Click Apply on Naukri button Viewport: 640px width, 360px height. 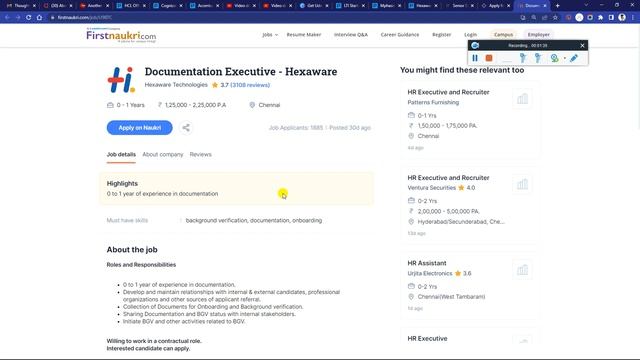point(140,128)
